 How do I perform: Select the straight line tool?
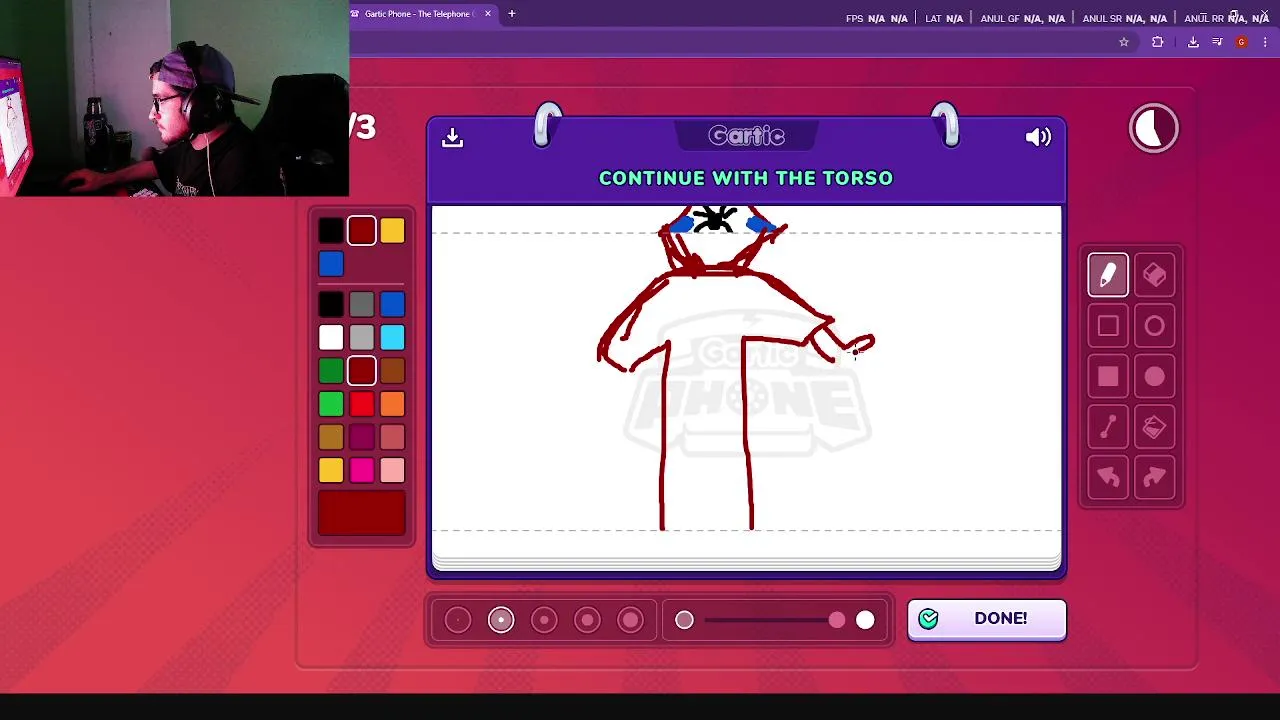(x=1108, y=428)
